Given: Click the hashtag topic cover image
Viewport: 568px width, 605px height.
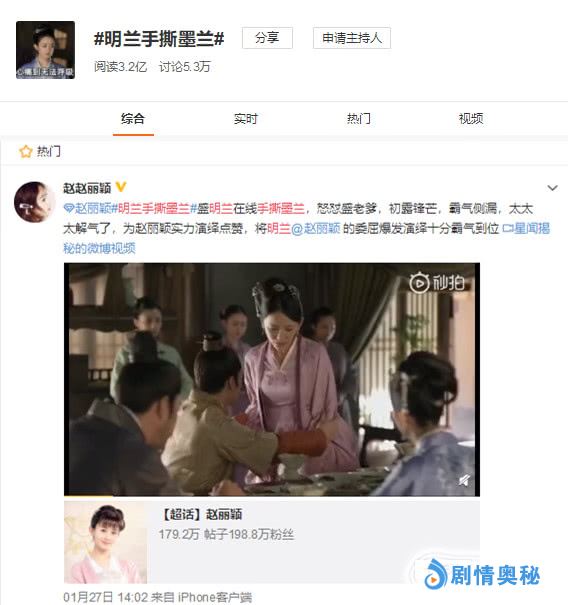Looking at the screenshot, I should click(x=46, y=50).
